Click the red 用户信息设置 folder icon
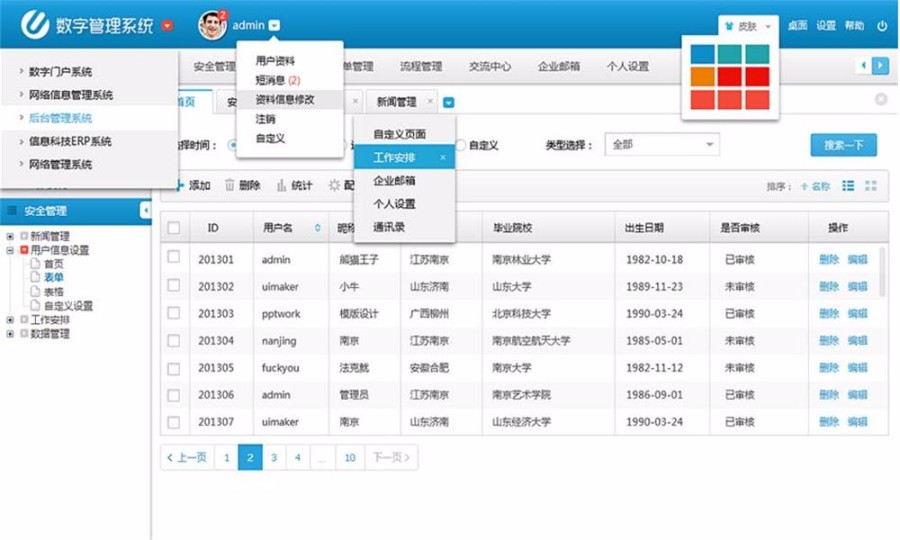 point(24,250)
